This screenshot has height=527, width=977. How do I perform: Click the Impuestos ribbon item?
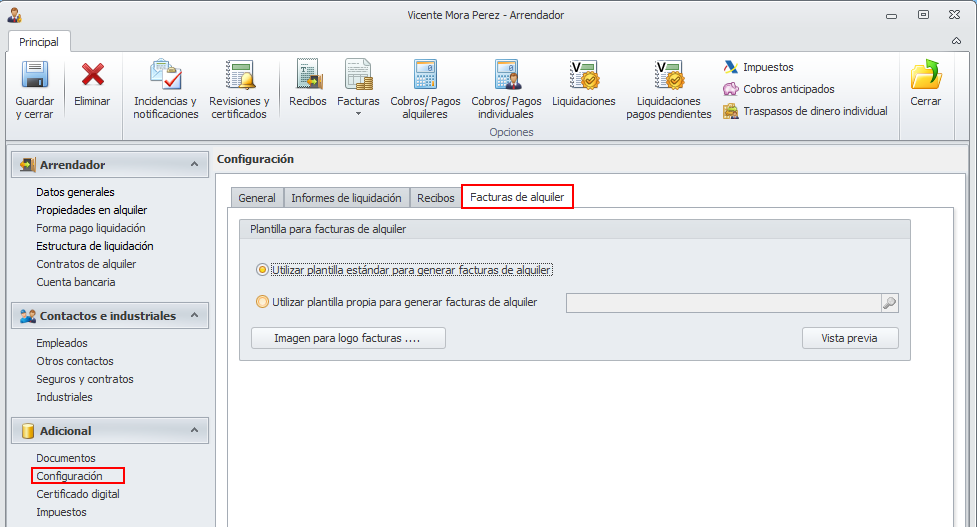pos(758,67)
